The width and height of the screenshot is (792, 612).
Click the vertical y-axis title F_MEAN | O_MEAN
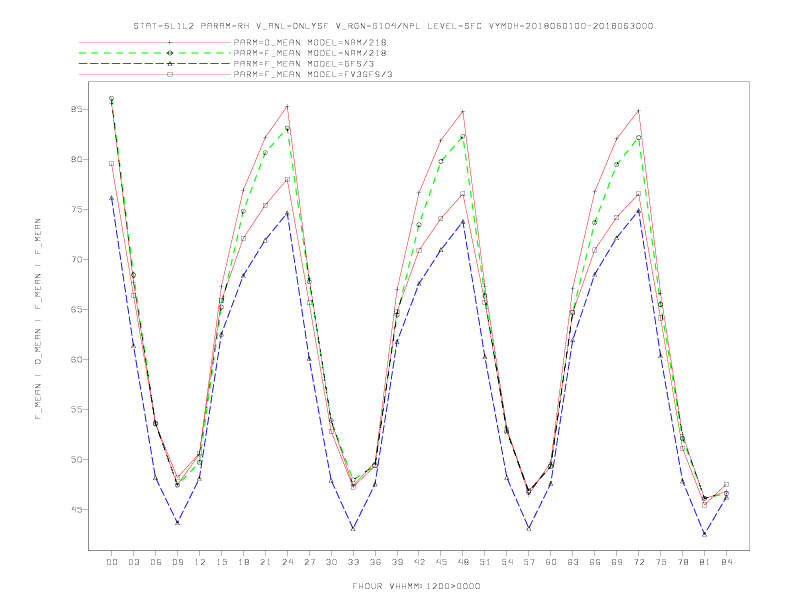pyautogui.click(x=38, y=319)
